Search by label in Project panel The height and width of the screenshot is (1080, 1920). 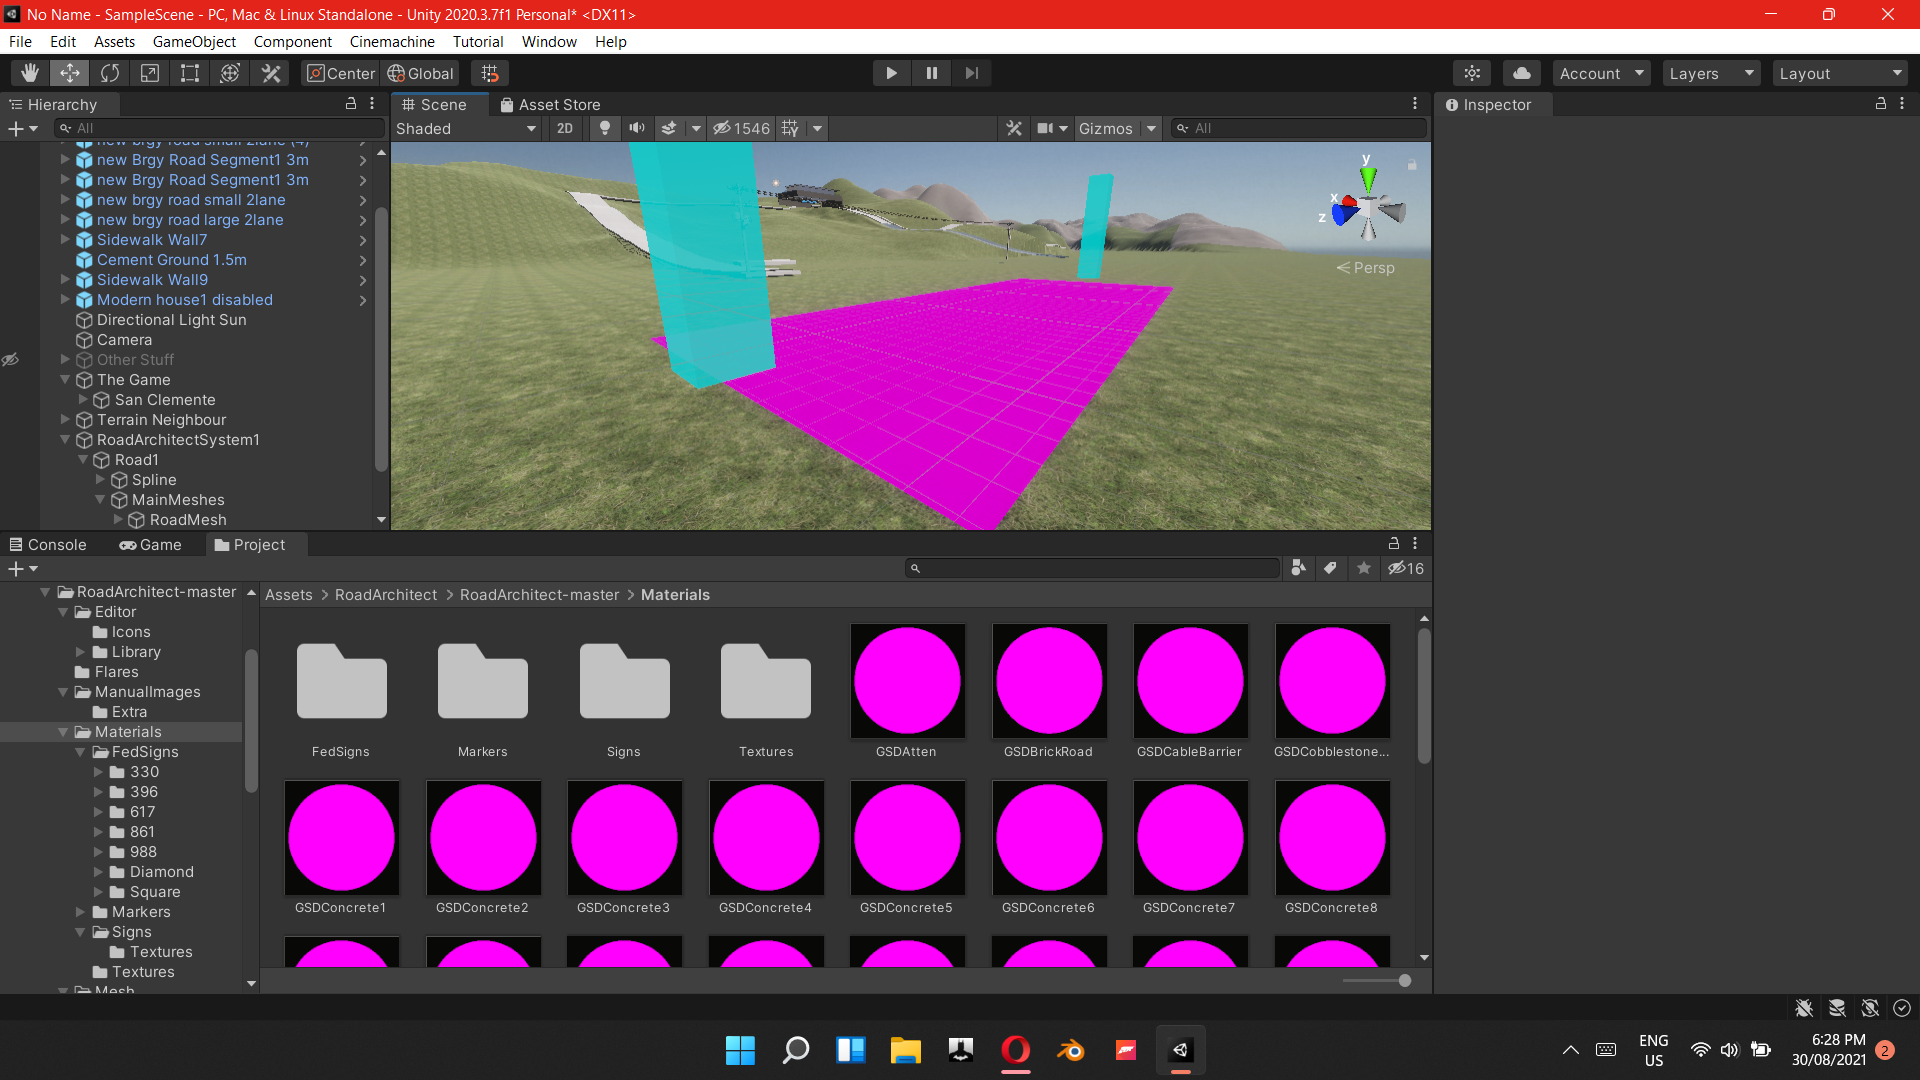pos(1330,568)
